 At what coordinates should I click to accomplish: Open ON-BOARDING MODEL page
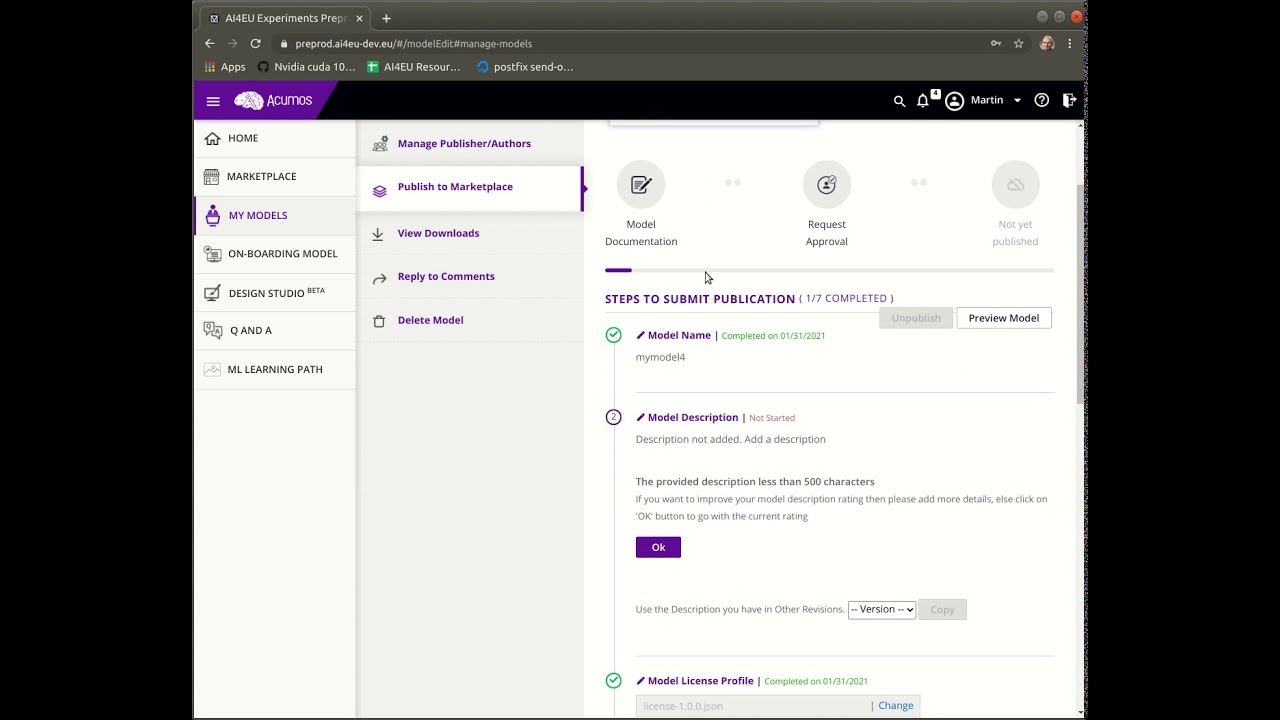coord(274,254)
